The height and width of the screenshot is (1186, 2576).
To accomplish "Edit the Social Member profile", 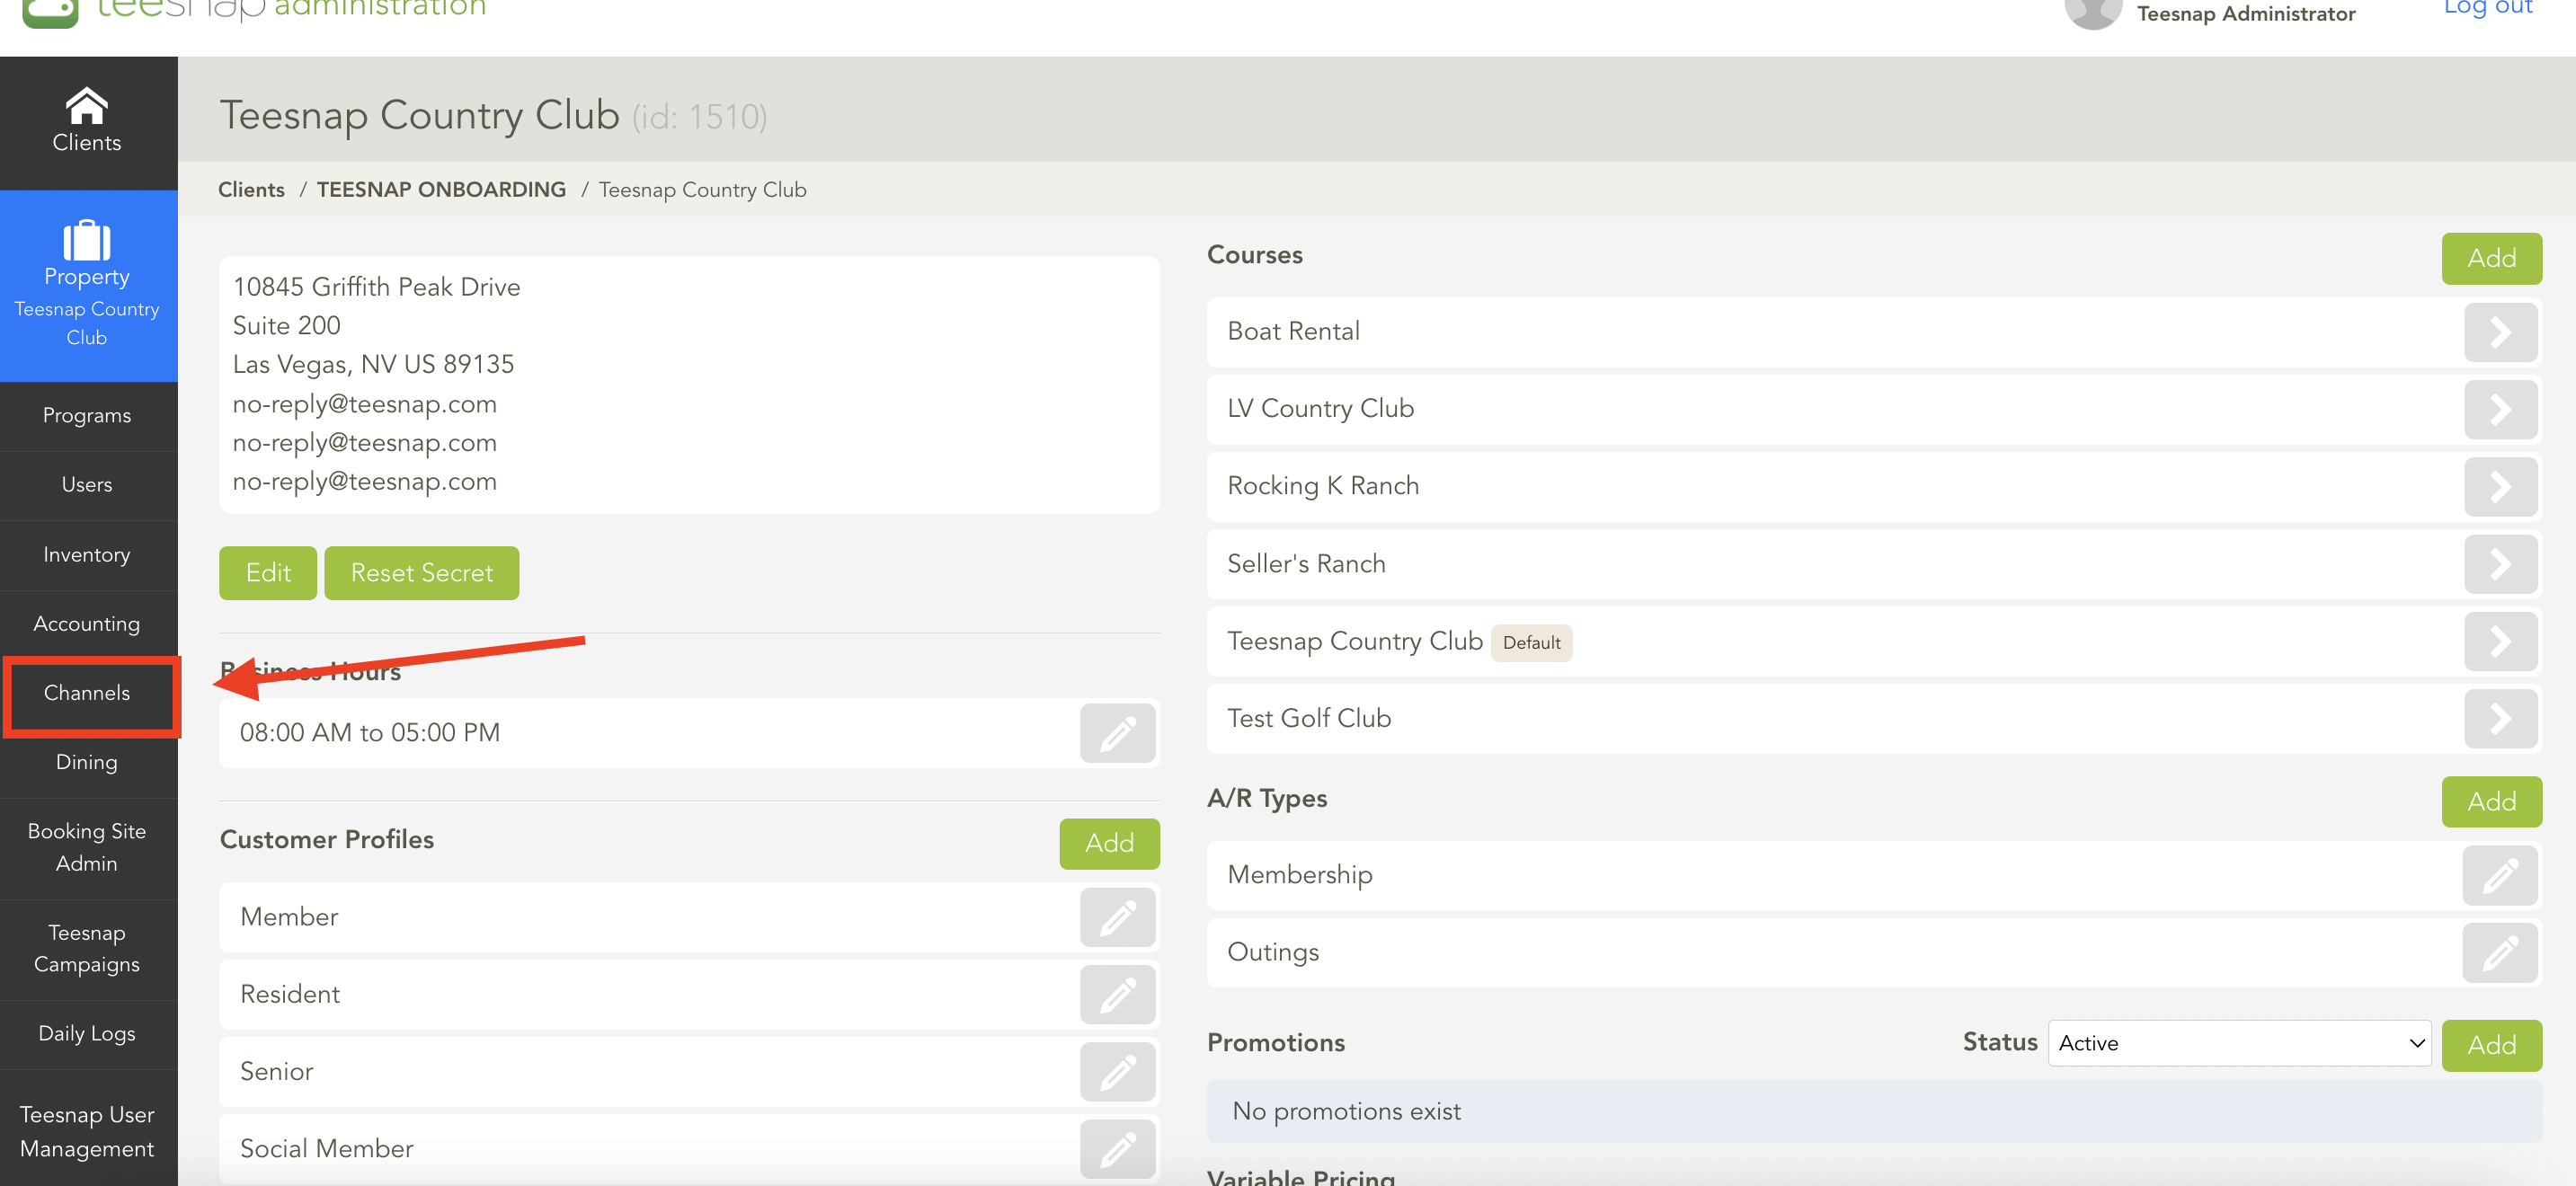I will (1117, 1149).
